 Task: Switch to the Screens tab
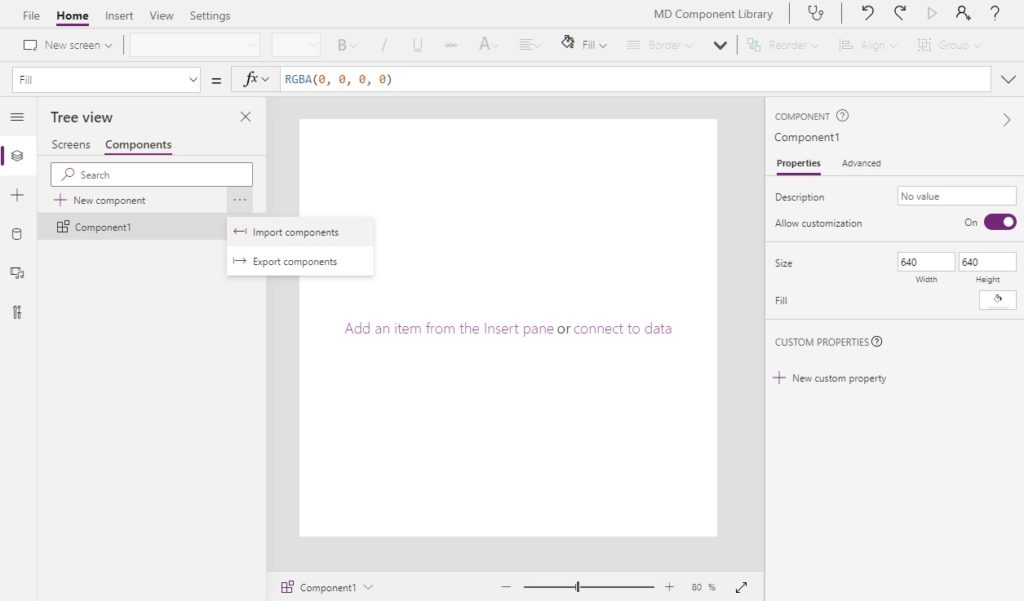click(71, 144)
